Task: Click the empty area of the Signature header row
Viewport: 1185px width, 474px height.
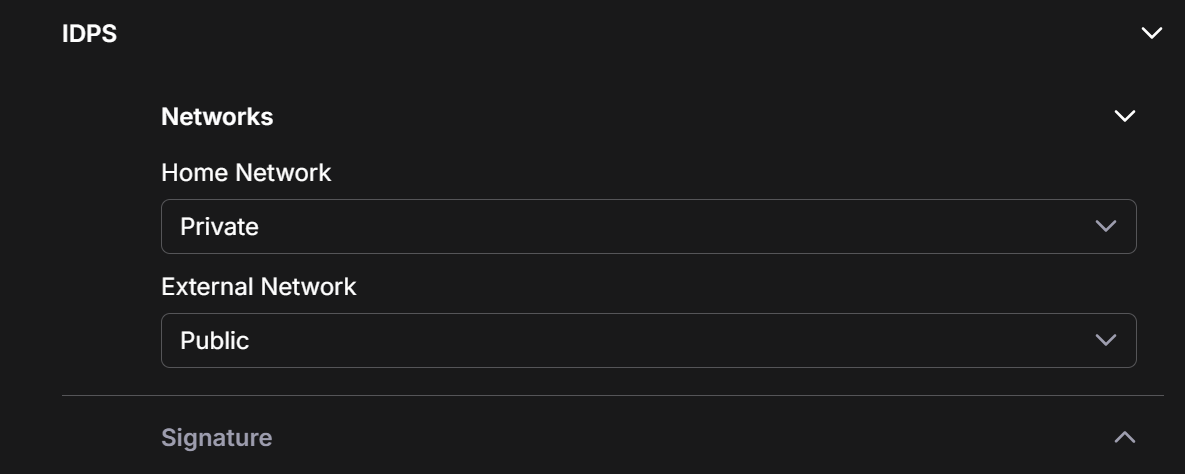Action: (x=680, y=438)
